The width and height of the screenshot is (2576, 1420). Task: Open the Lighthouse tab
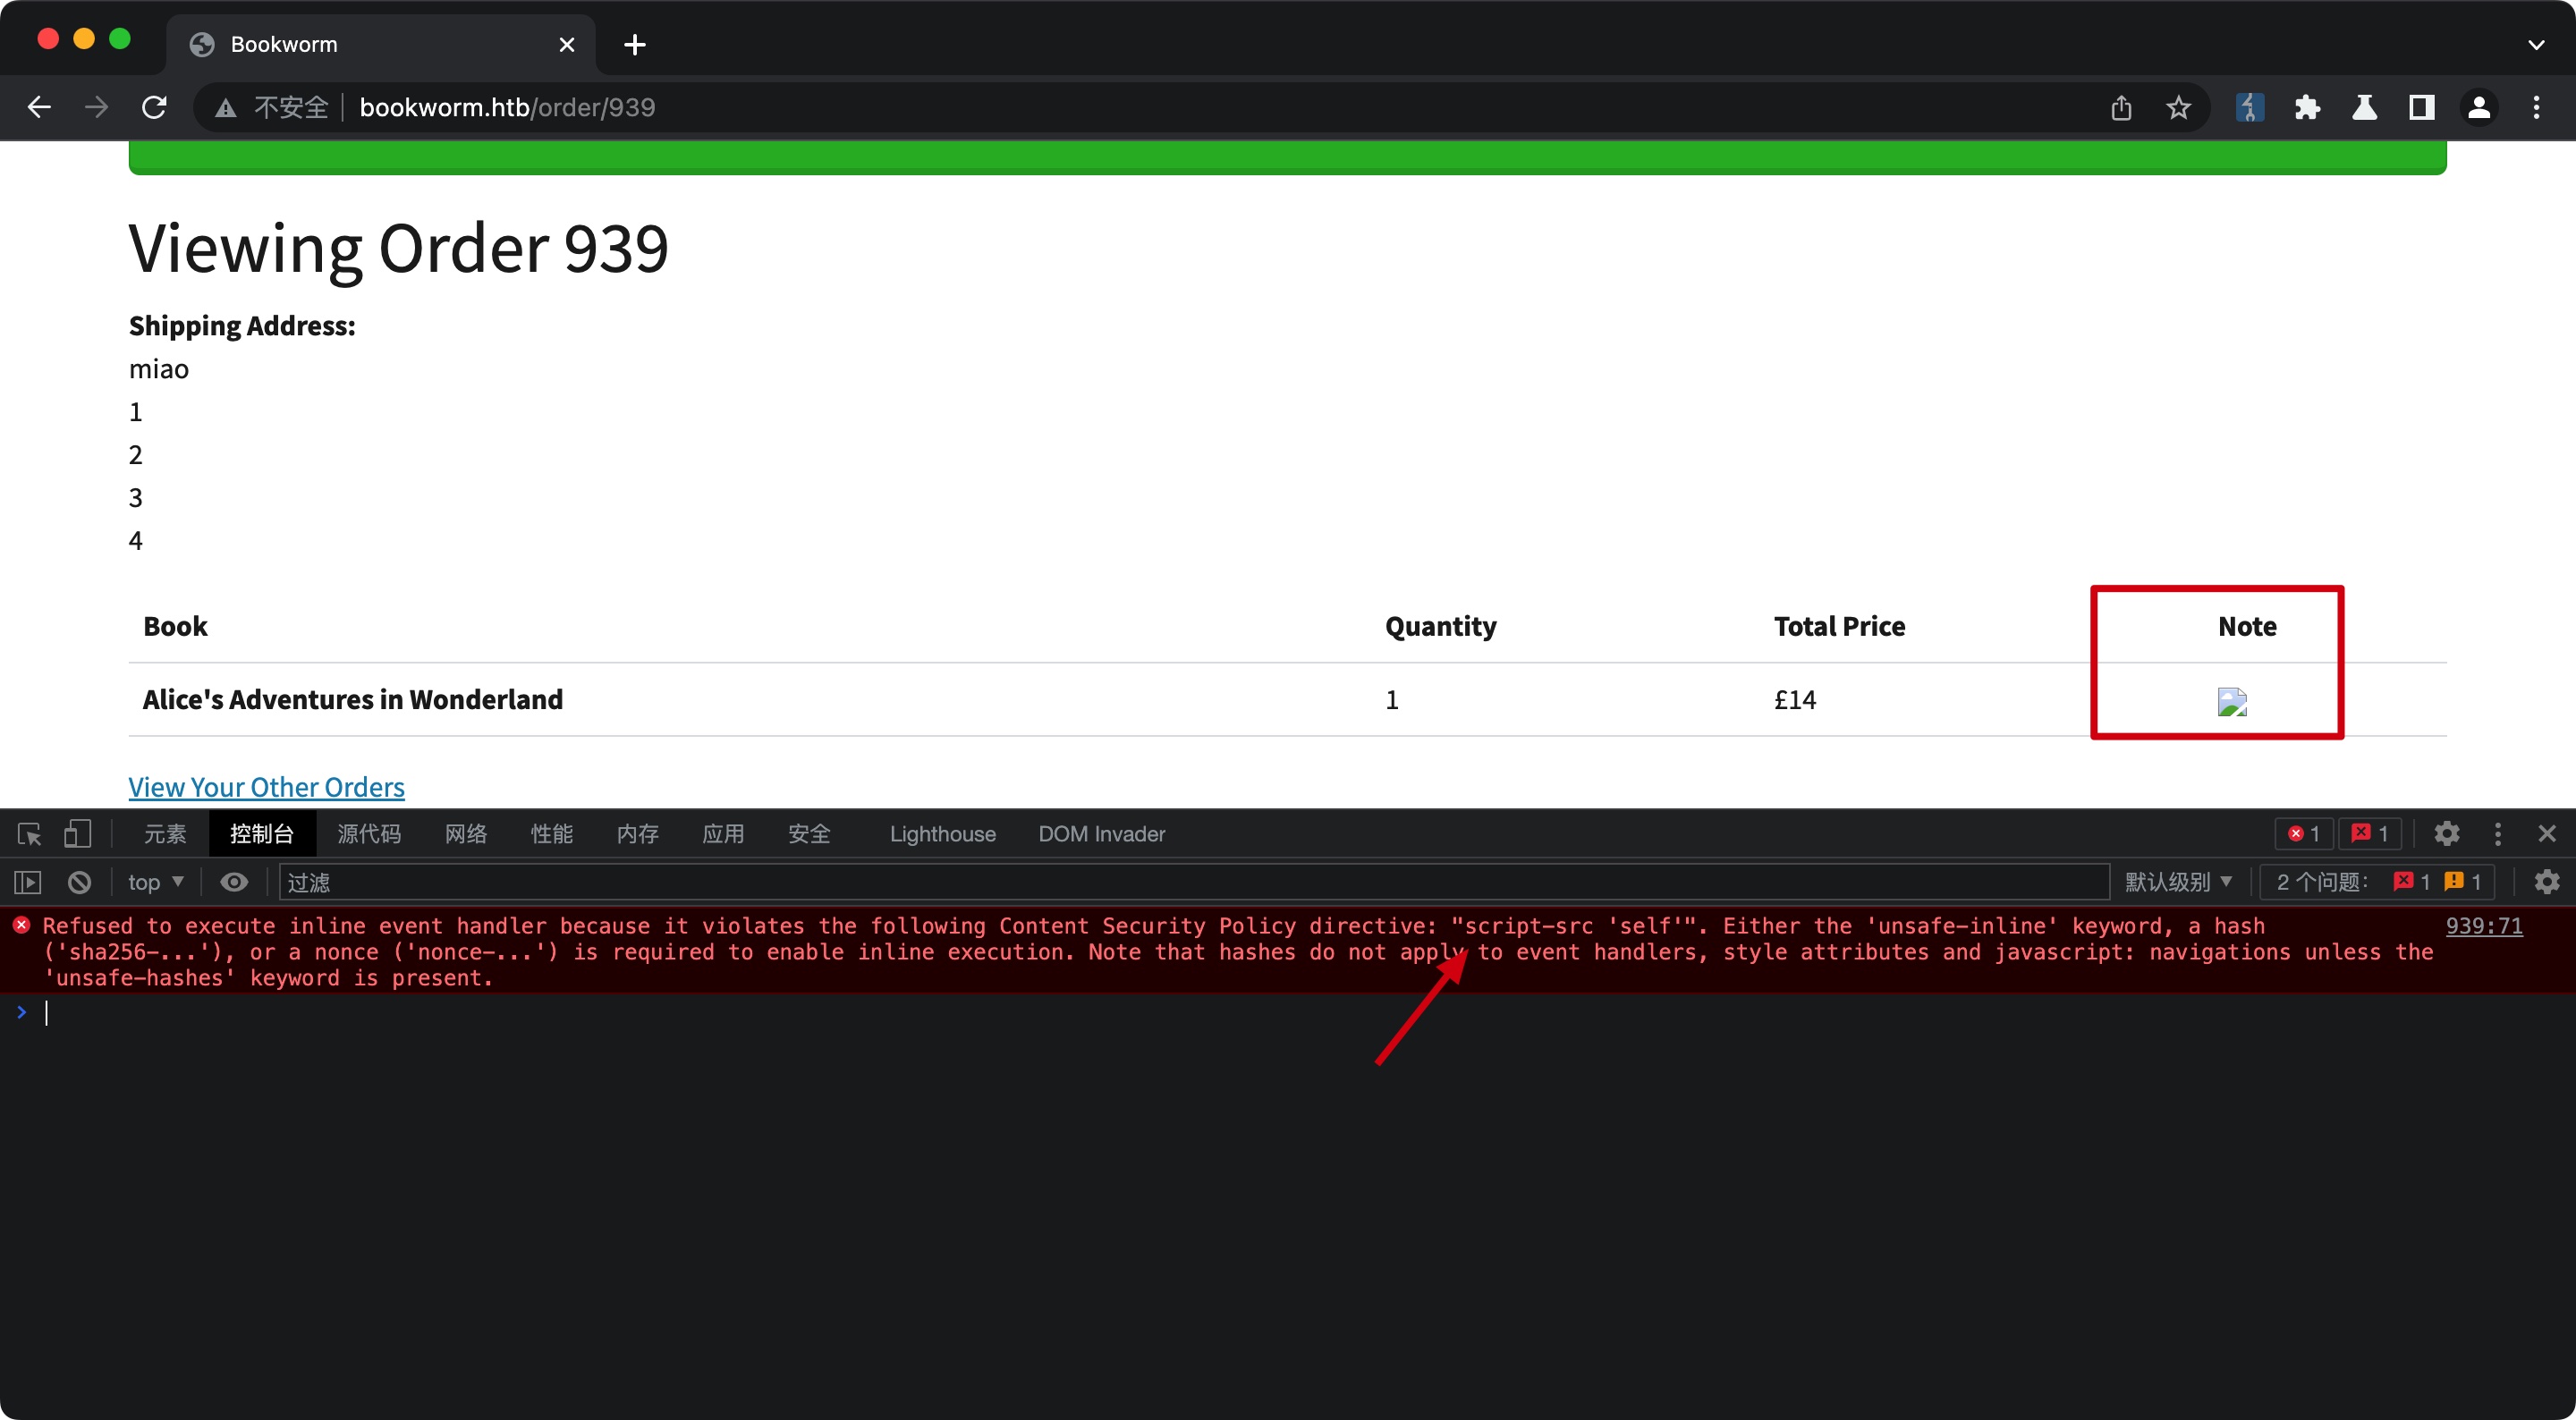[x=942, y=833]
